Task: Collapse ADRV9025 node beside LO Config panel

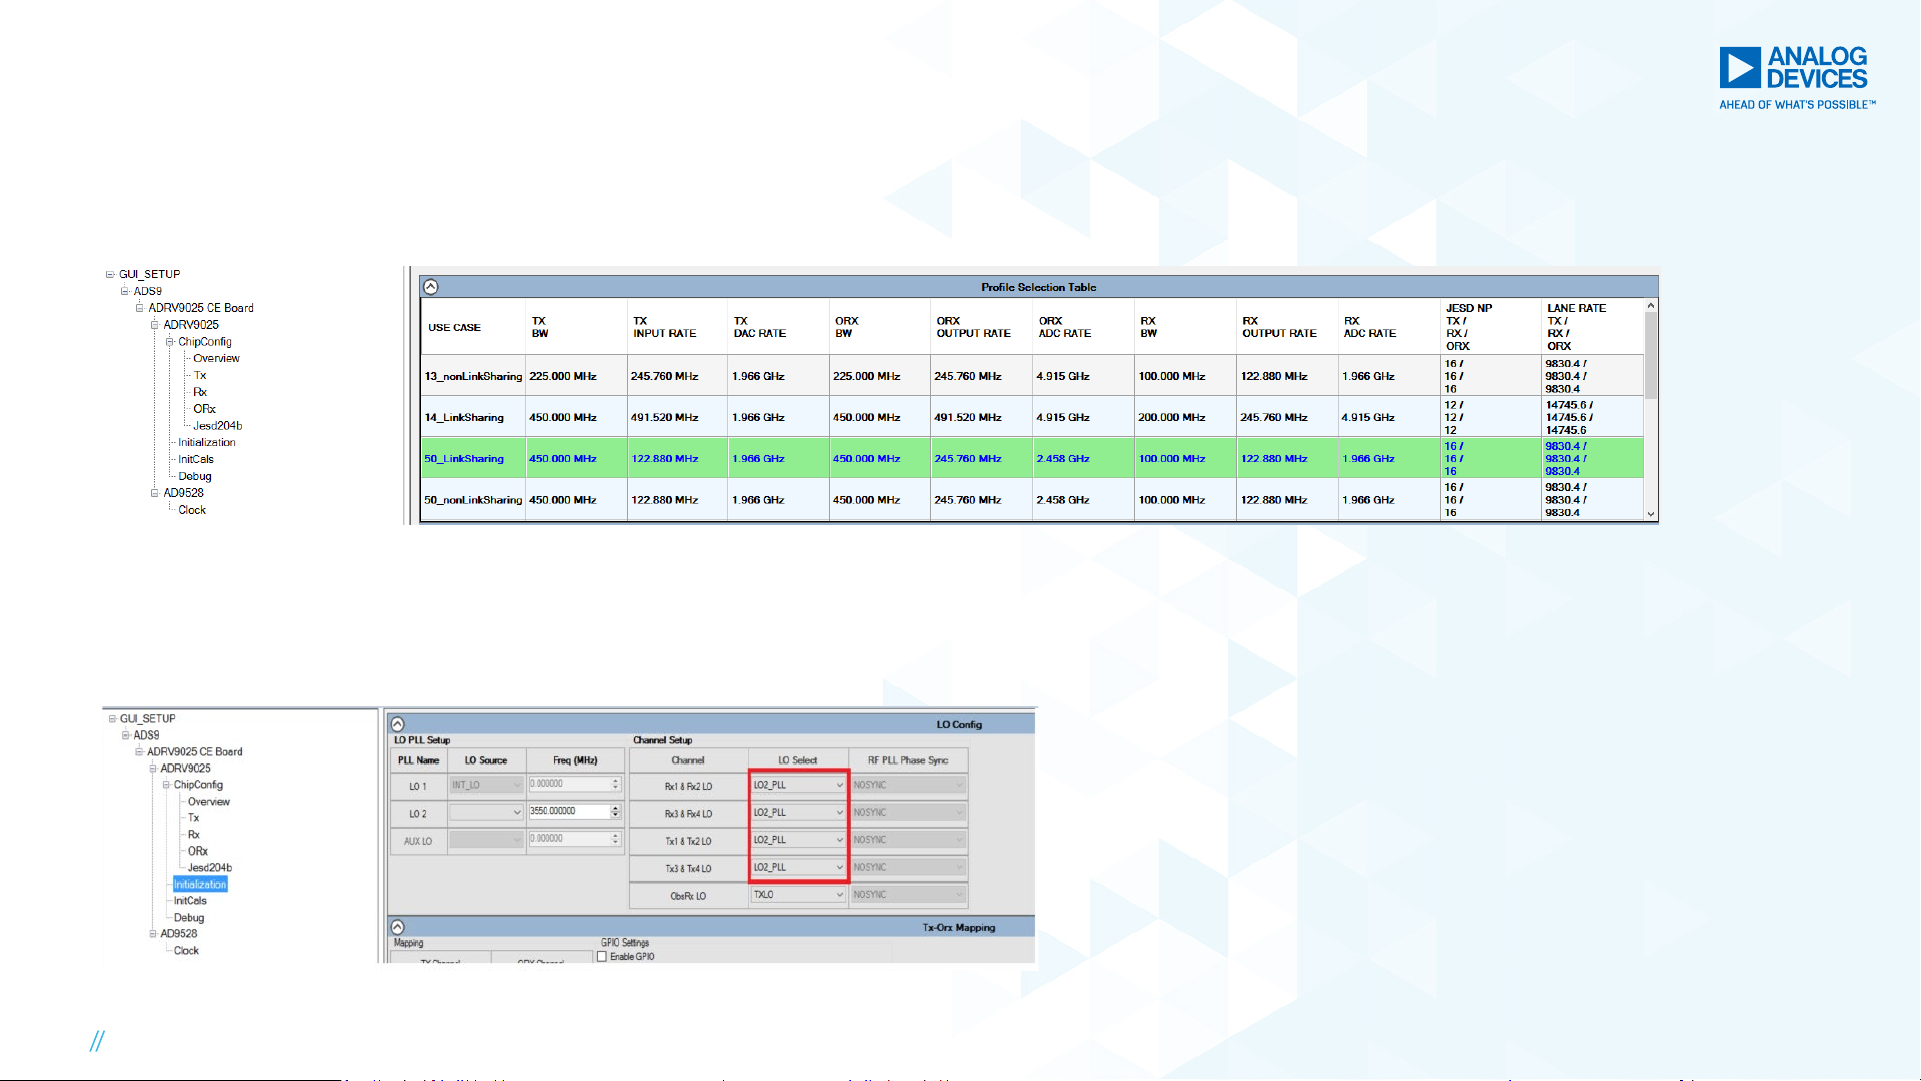Action: pos(153,768)
